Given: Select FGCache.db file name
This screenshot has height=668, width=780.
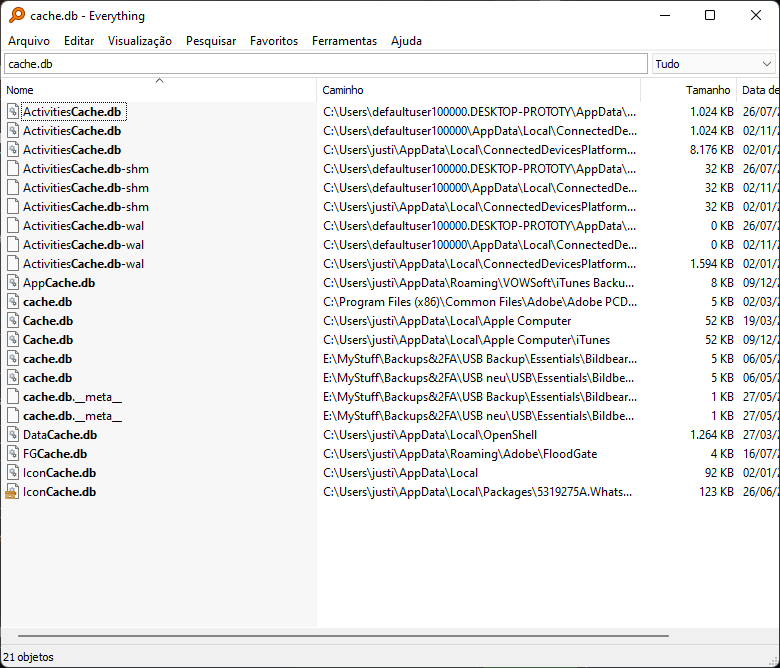Looking at the screenshot, I should pos(55,454).
